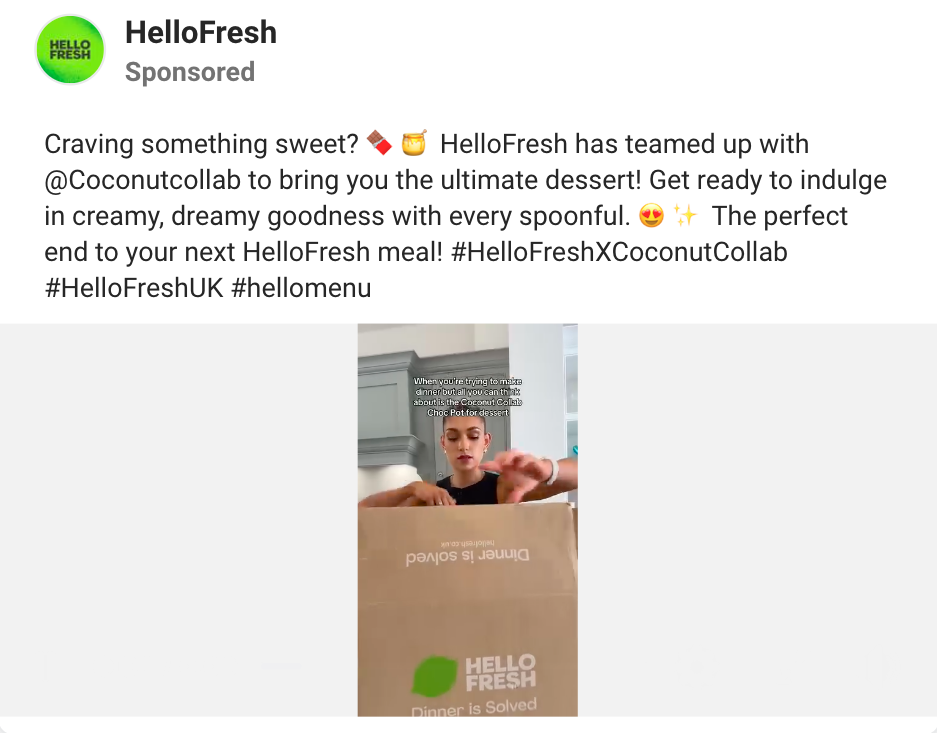Open the #hellomenu hashtag
The image size is (937, 733).
(x=301, y=288)
